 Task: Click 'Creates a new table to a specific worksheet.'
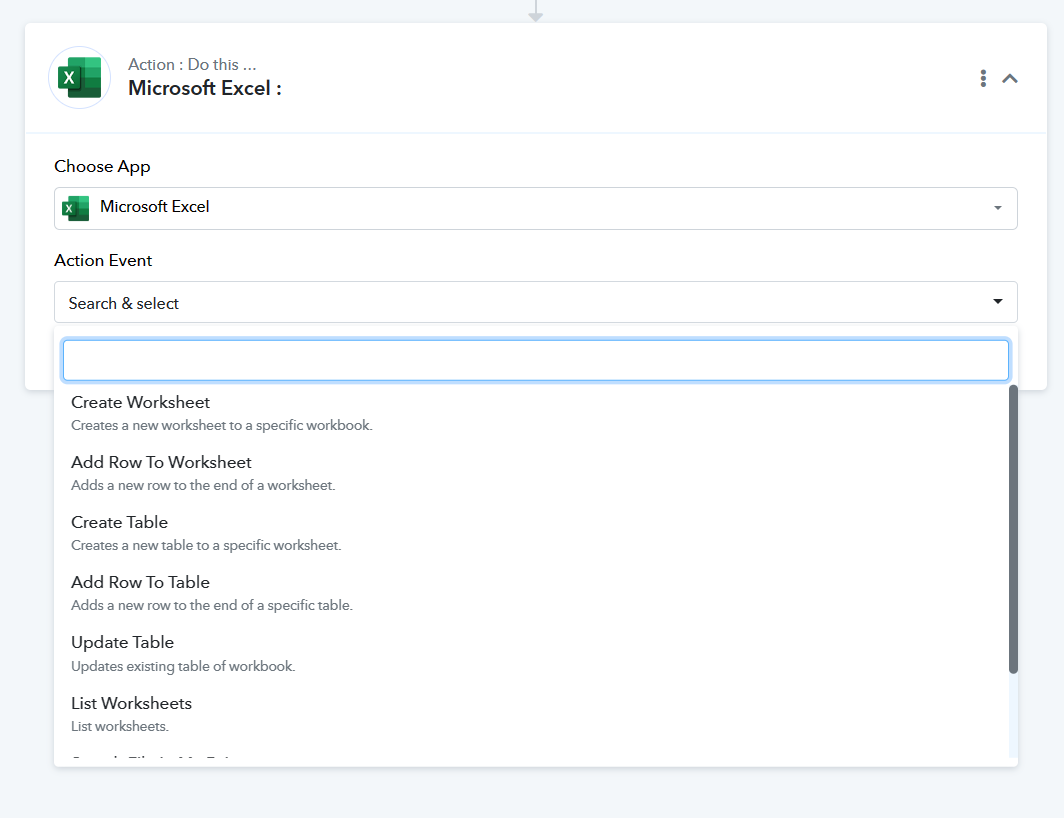pos(206,546)
